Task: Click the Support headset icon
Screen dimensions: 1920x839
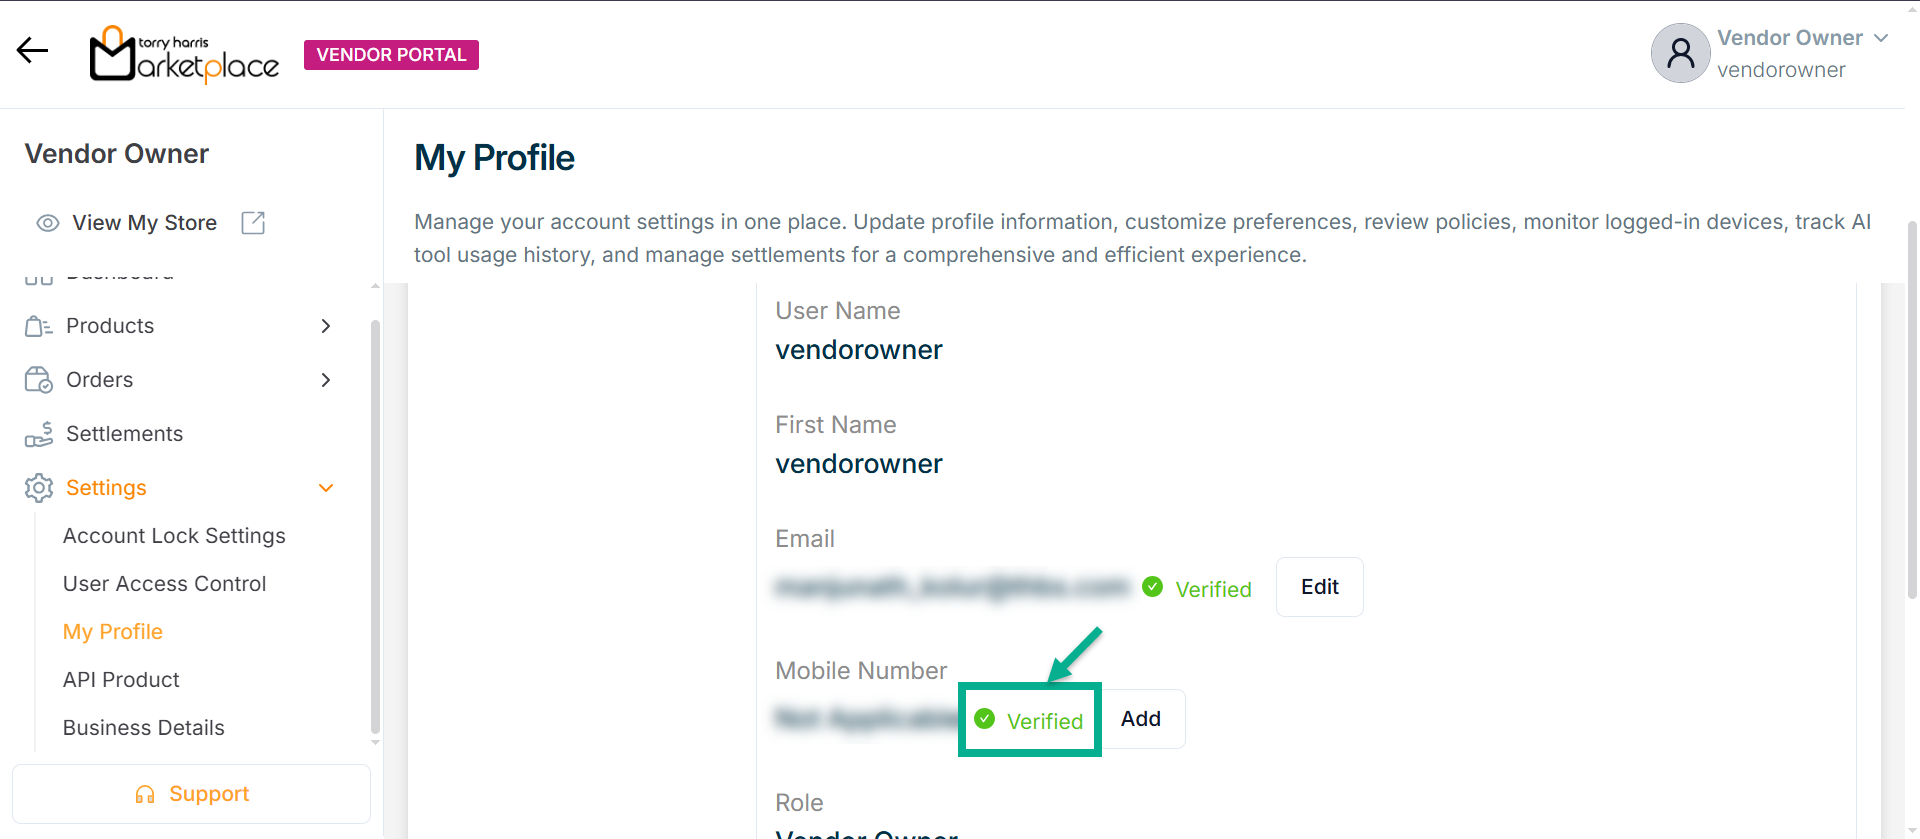Action: click(x=145, y=794)
